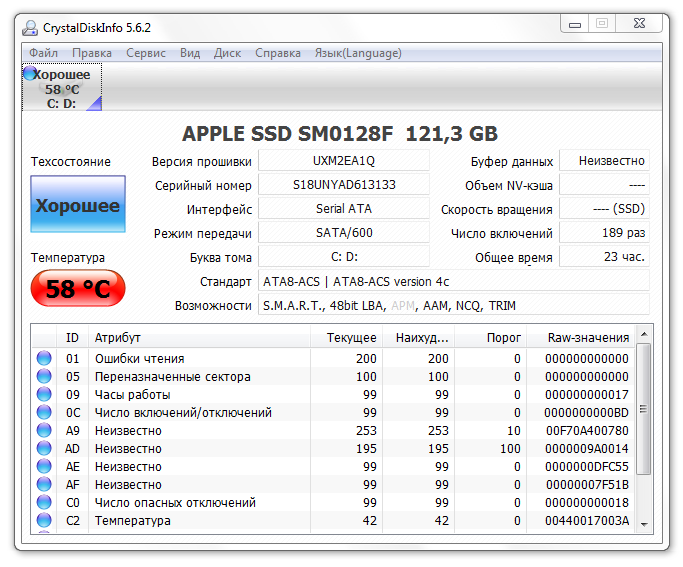Click the Атрибут column header
The image size is (683, 567).
click(199, 338)
